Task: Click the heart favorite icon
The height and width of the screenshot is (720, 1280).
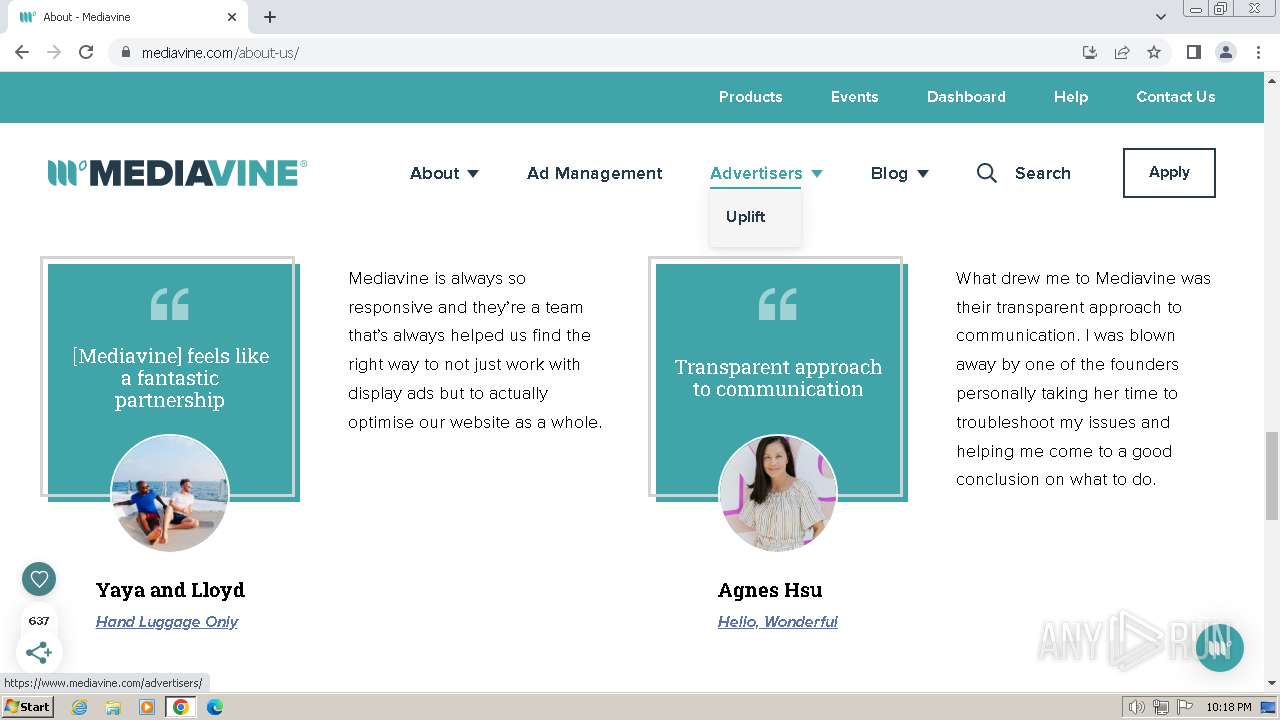Action: click(39, 578)
